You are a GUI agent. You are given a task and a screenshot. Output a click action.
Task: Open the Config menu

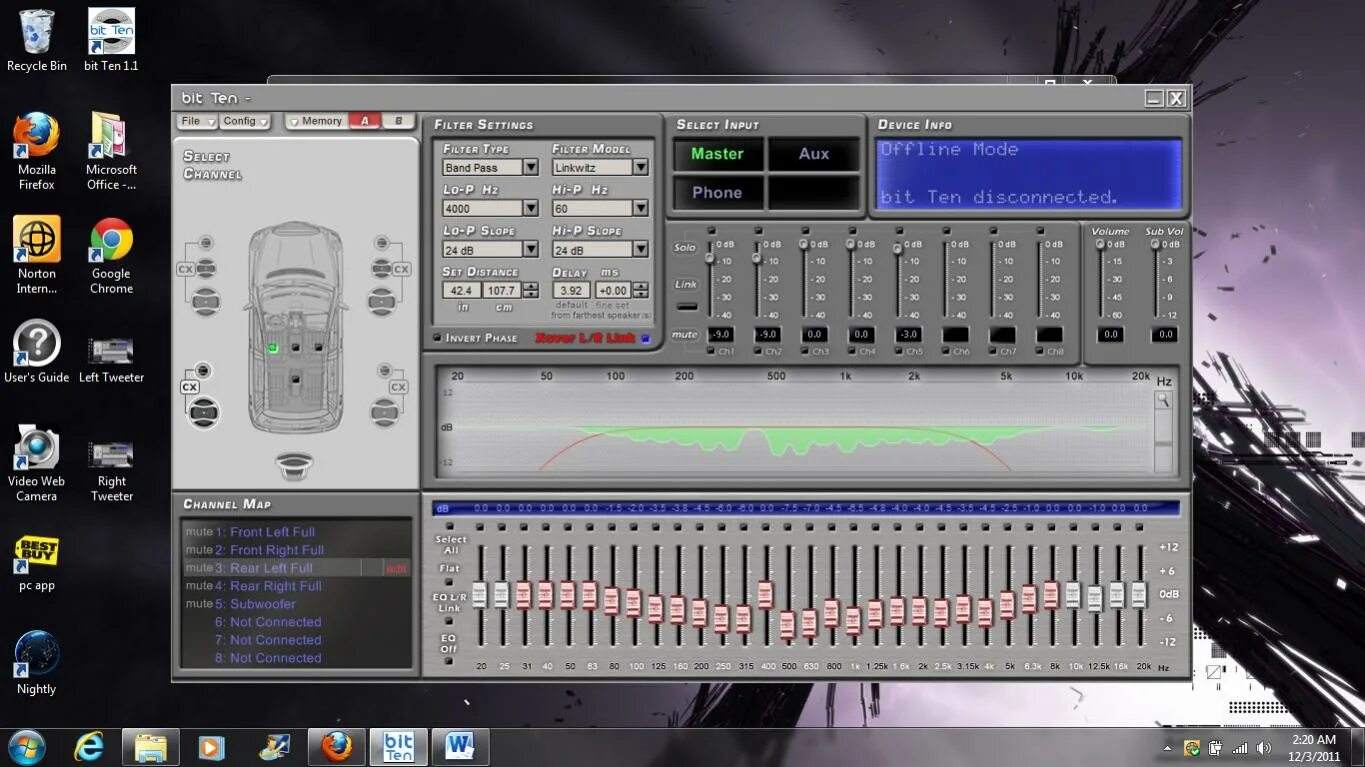(245, 121)
